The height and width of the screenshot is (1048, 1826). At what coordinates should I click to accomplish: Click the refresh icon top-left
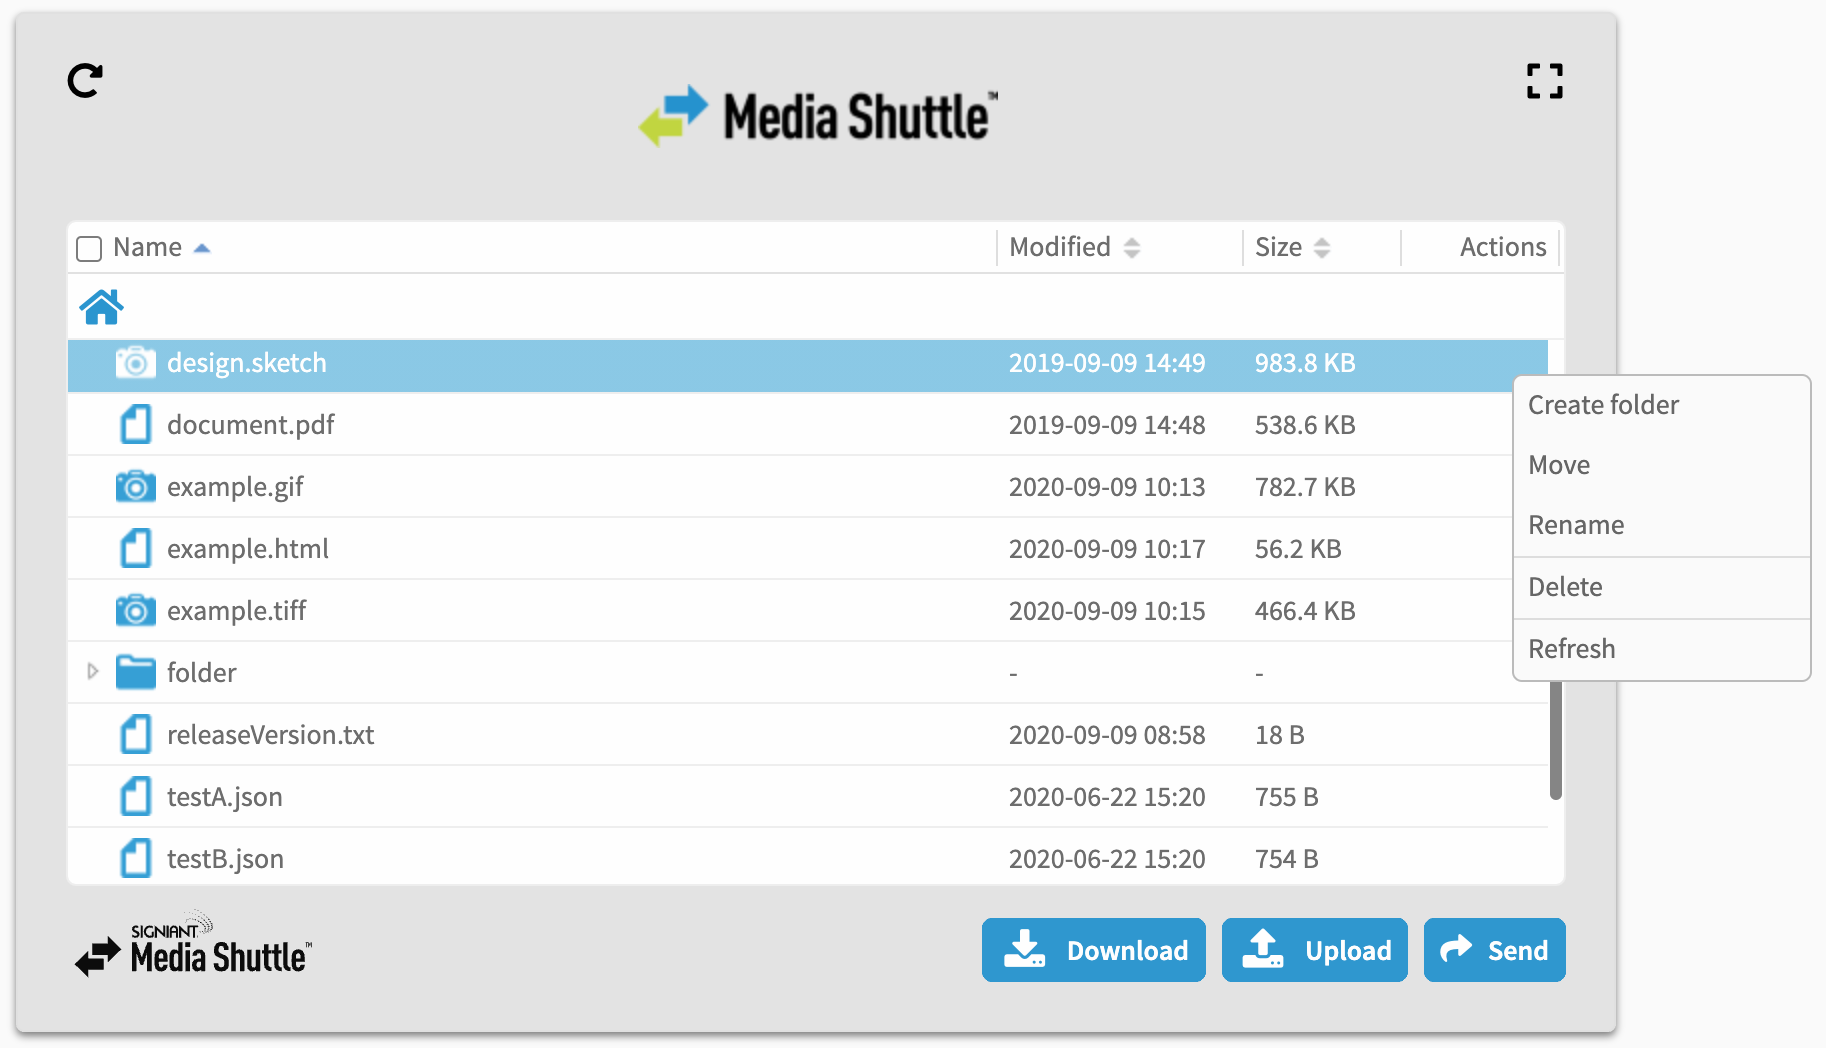86,80
